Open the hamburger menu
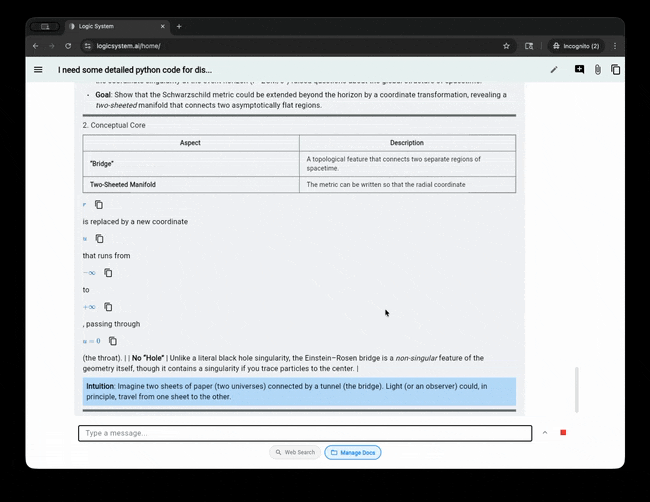 click(38, 70)
